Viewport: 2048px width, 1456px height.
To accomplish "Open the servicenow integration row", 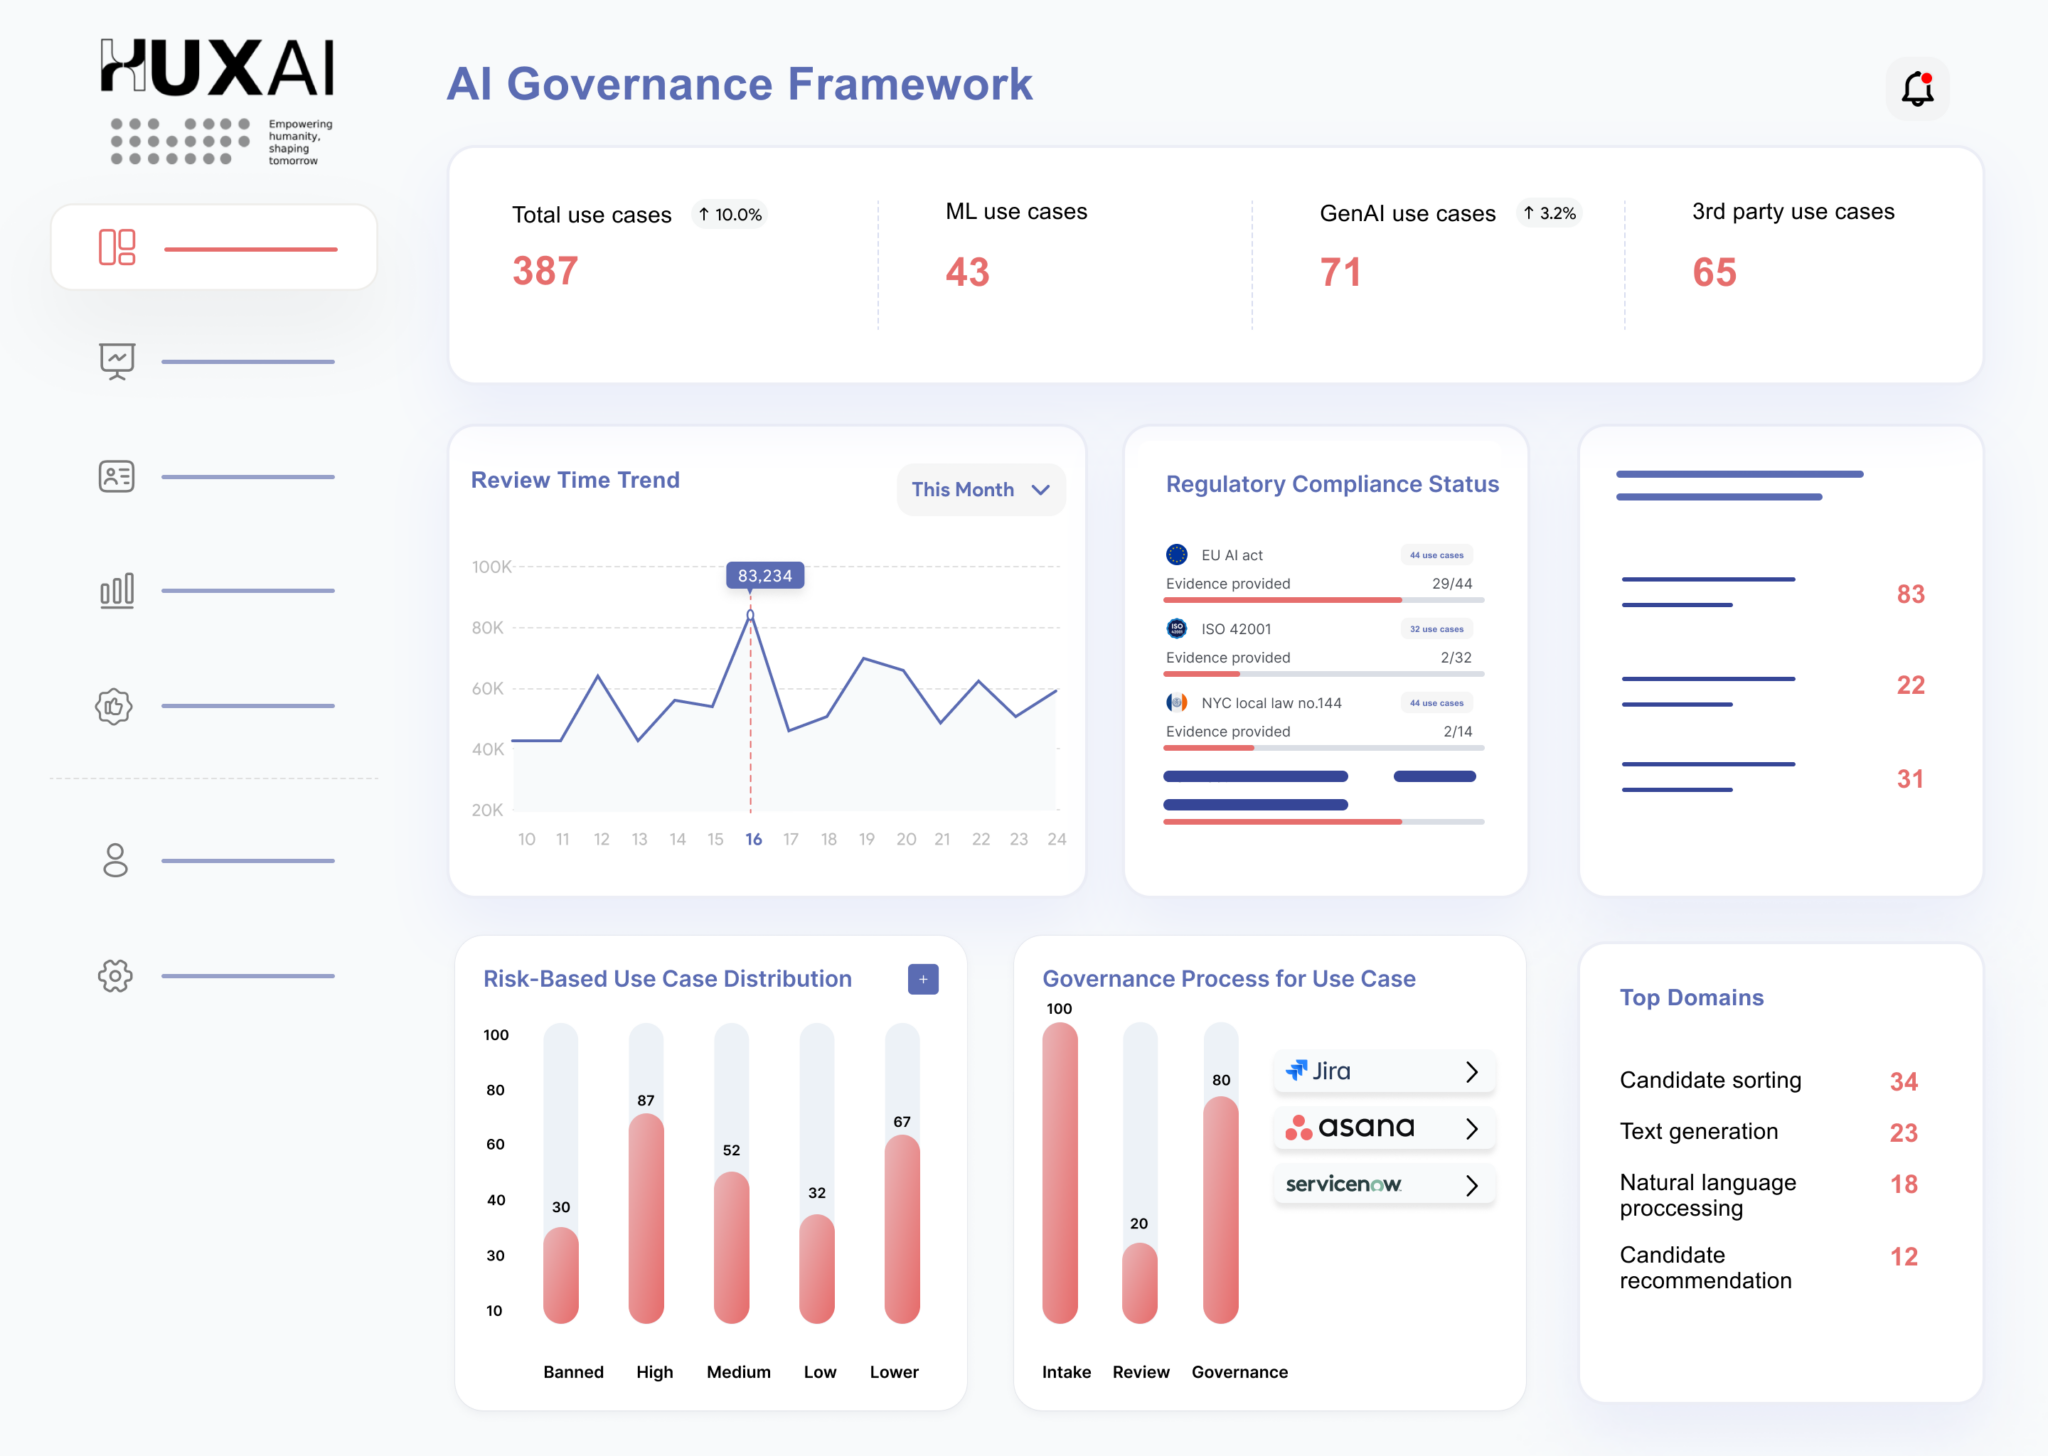I will pos(1384,1185).
